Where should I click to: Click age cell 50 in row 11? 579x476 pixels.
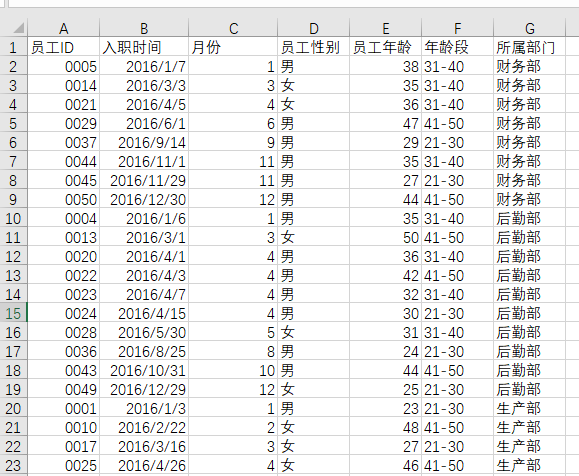click(386, 237)
